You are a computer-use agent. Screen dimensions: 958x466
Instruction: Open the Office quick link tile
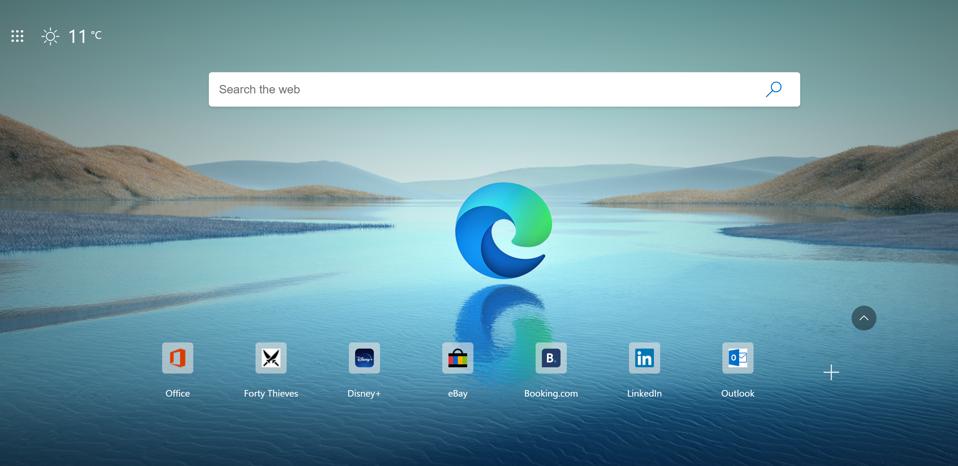[x=178, y=358]
